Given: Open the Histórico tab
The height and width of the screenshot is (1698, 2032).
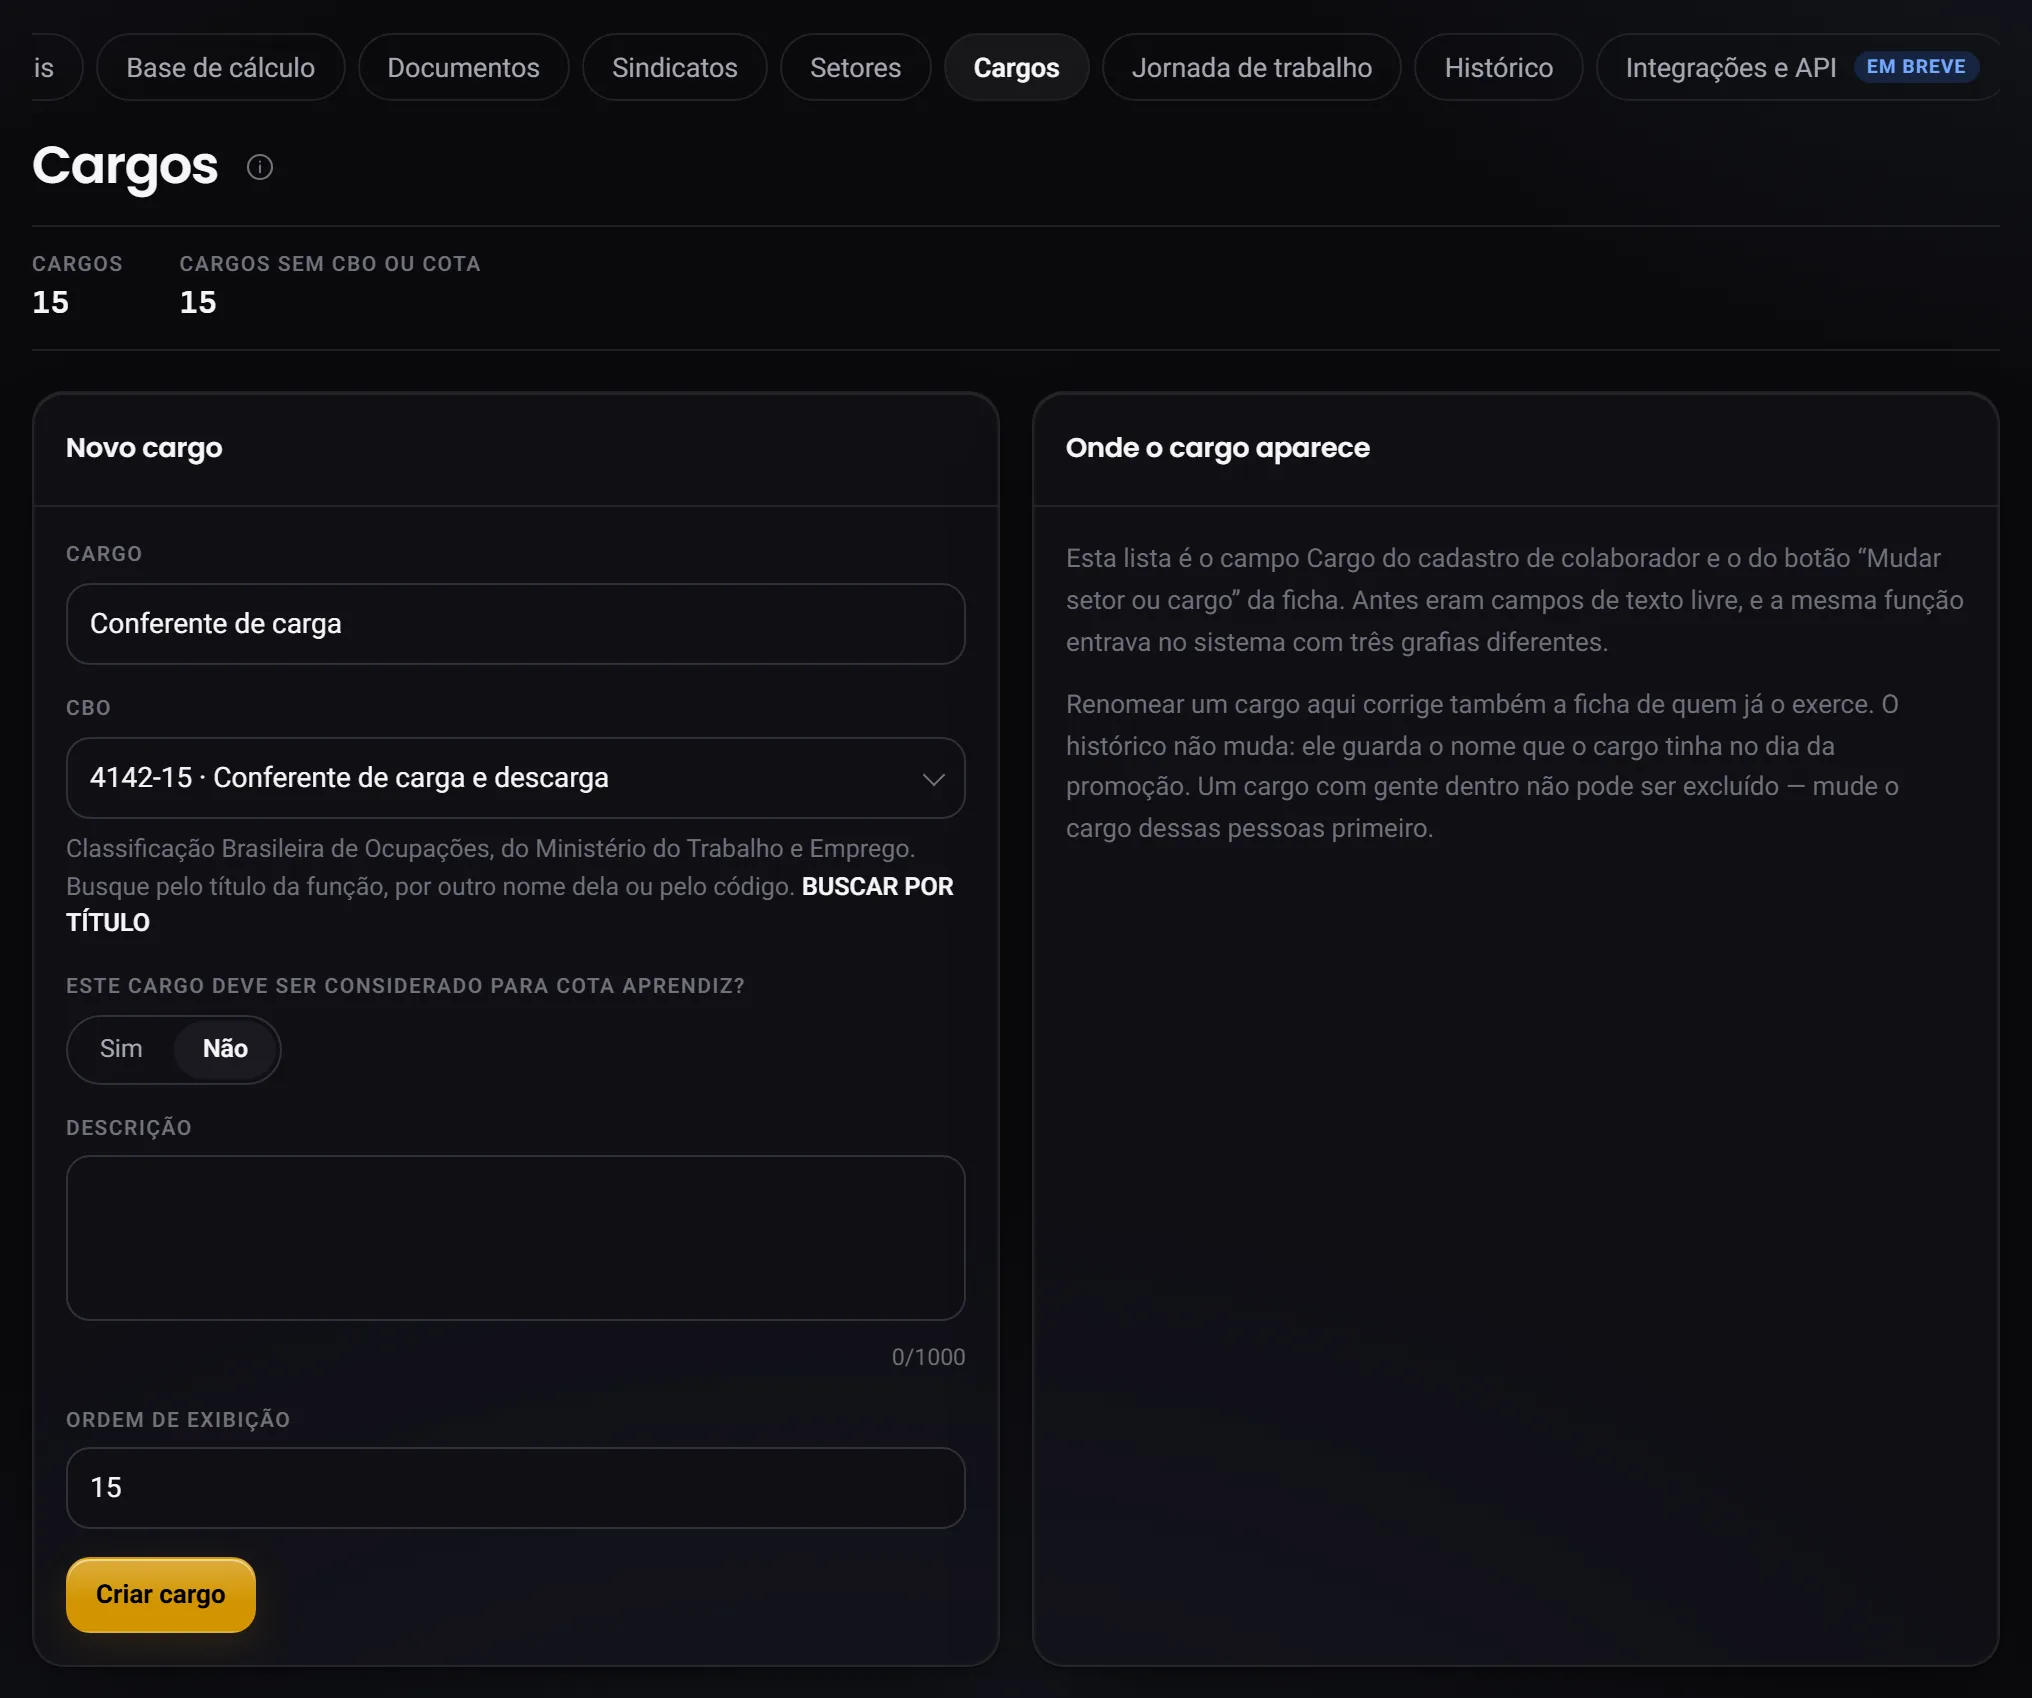Looking at the screenshot, I should click(x=1498, y=67).
